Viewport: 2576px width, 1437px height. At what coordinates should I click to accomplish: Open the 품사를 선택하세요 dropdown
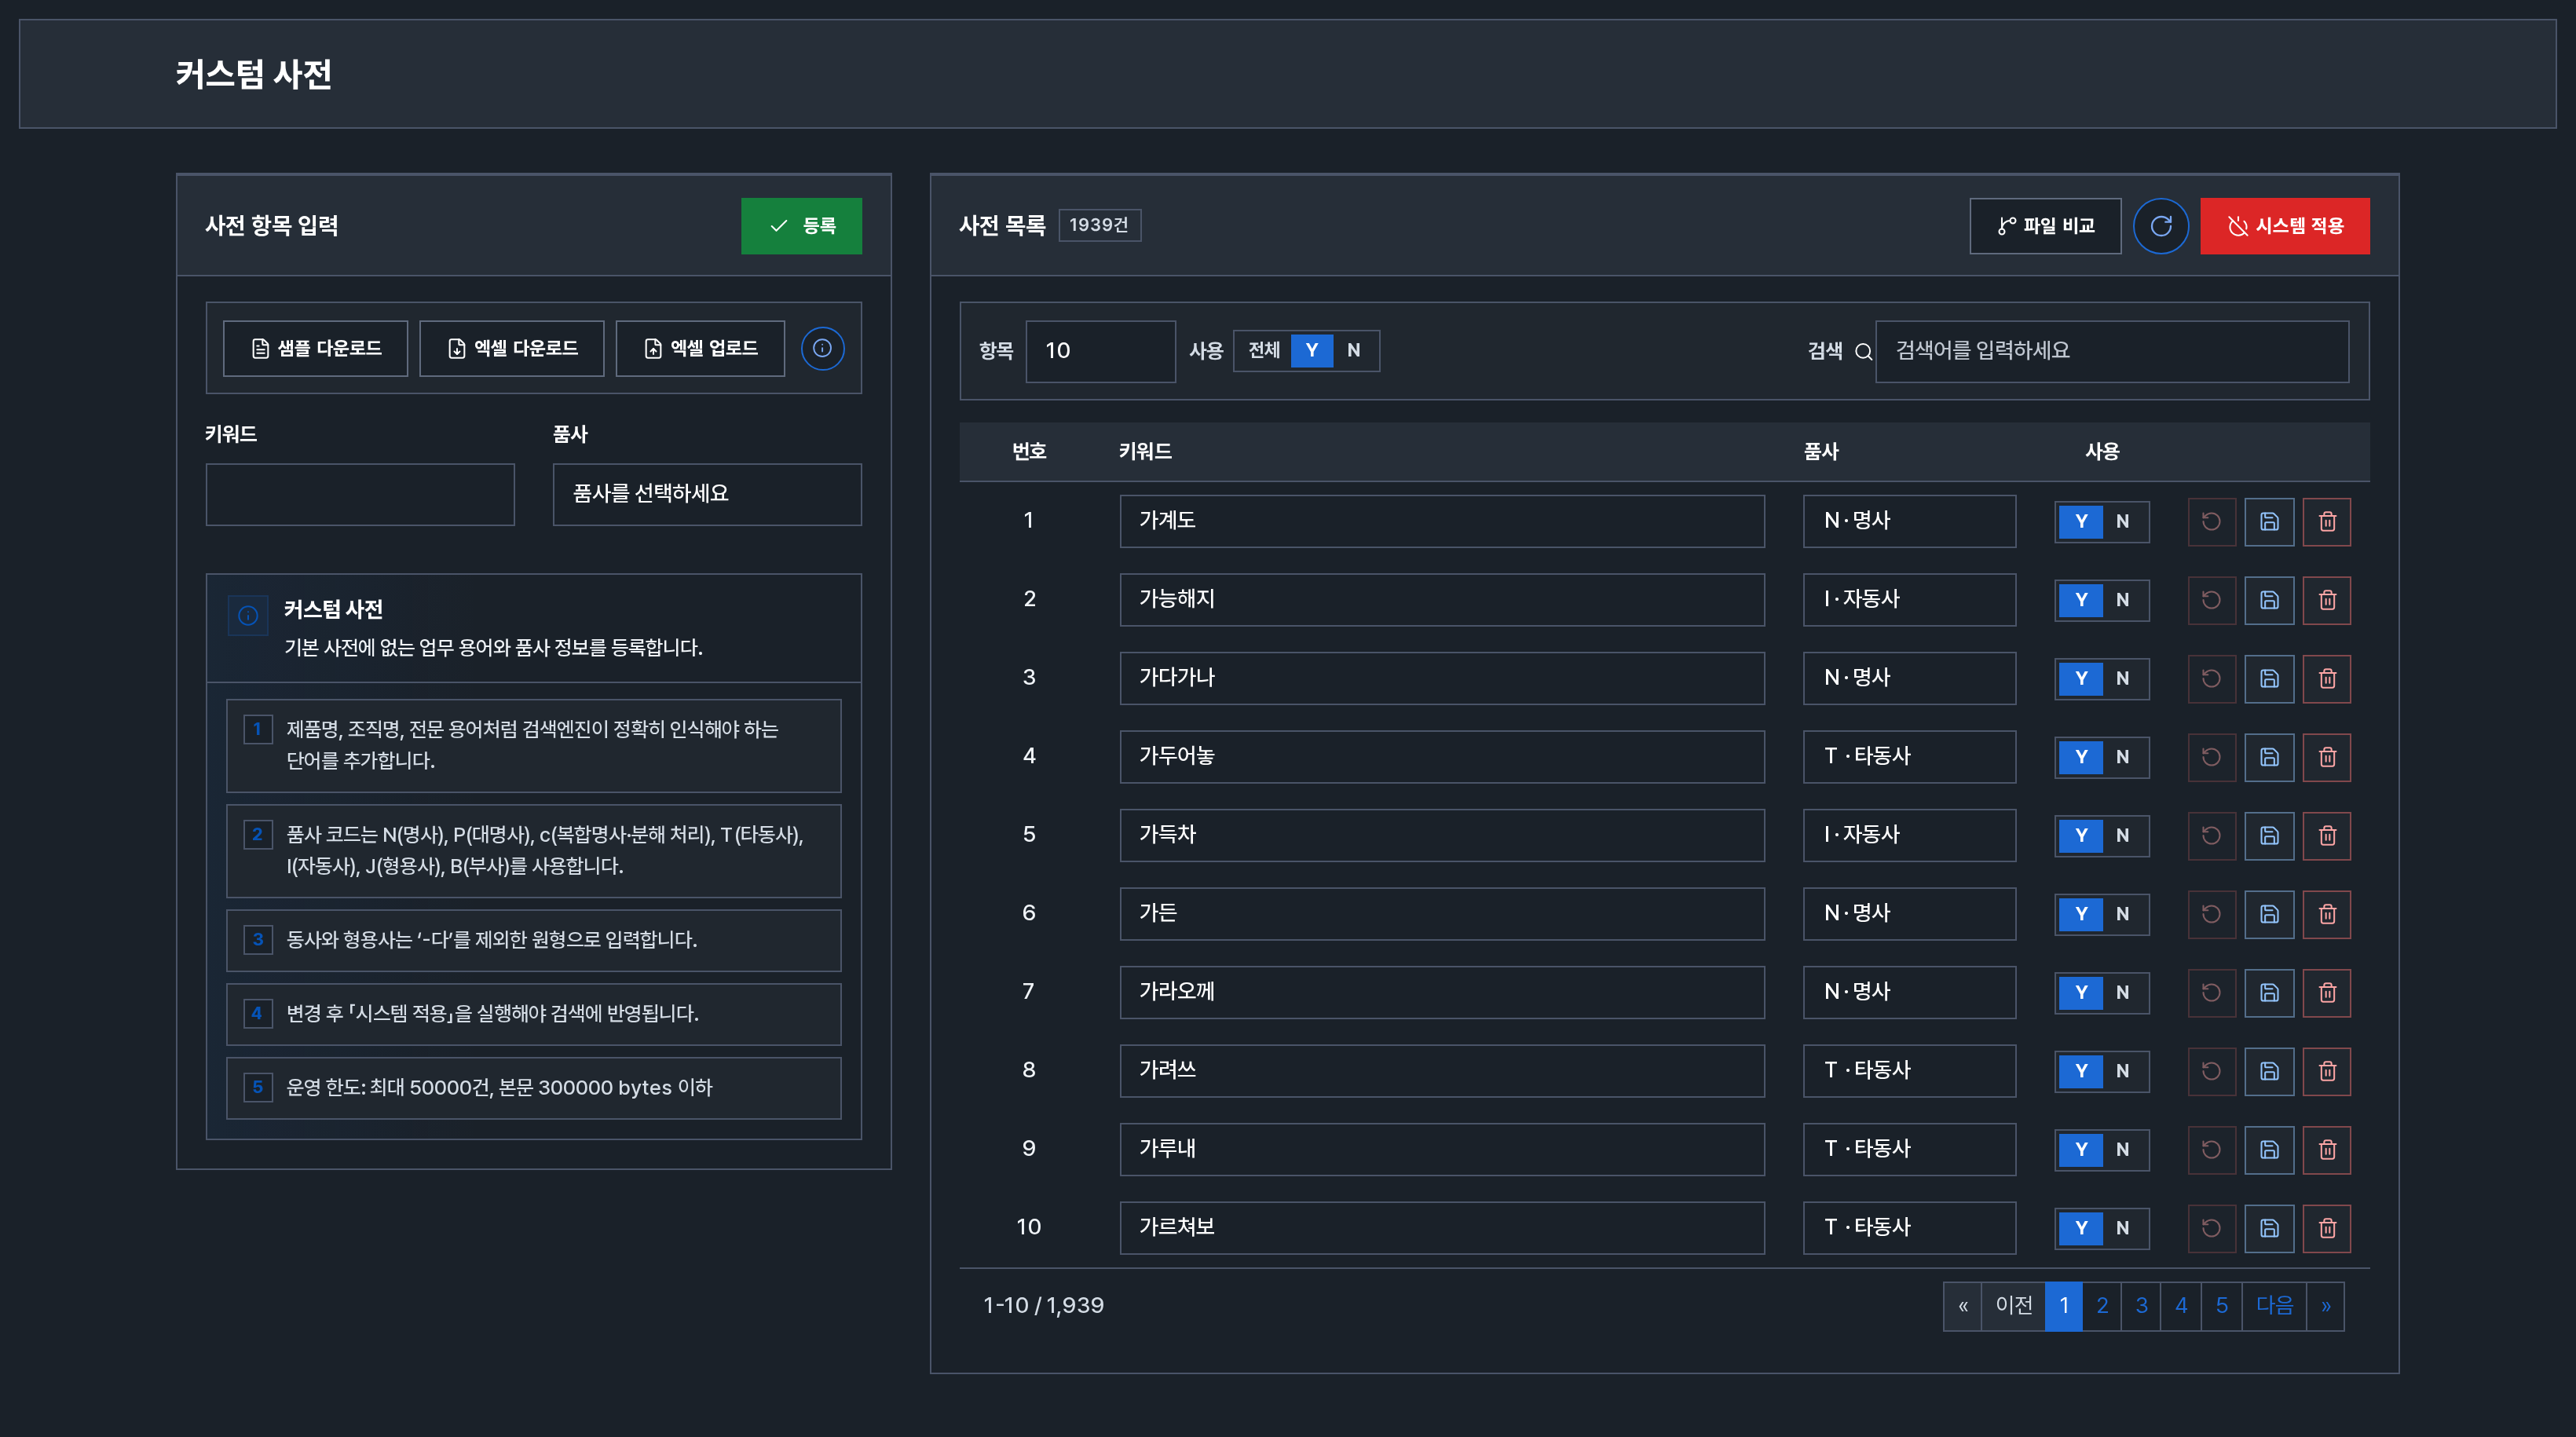click(x=707, y=494)
